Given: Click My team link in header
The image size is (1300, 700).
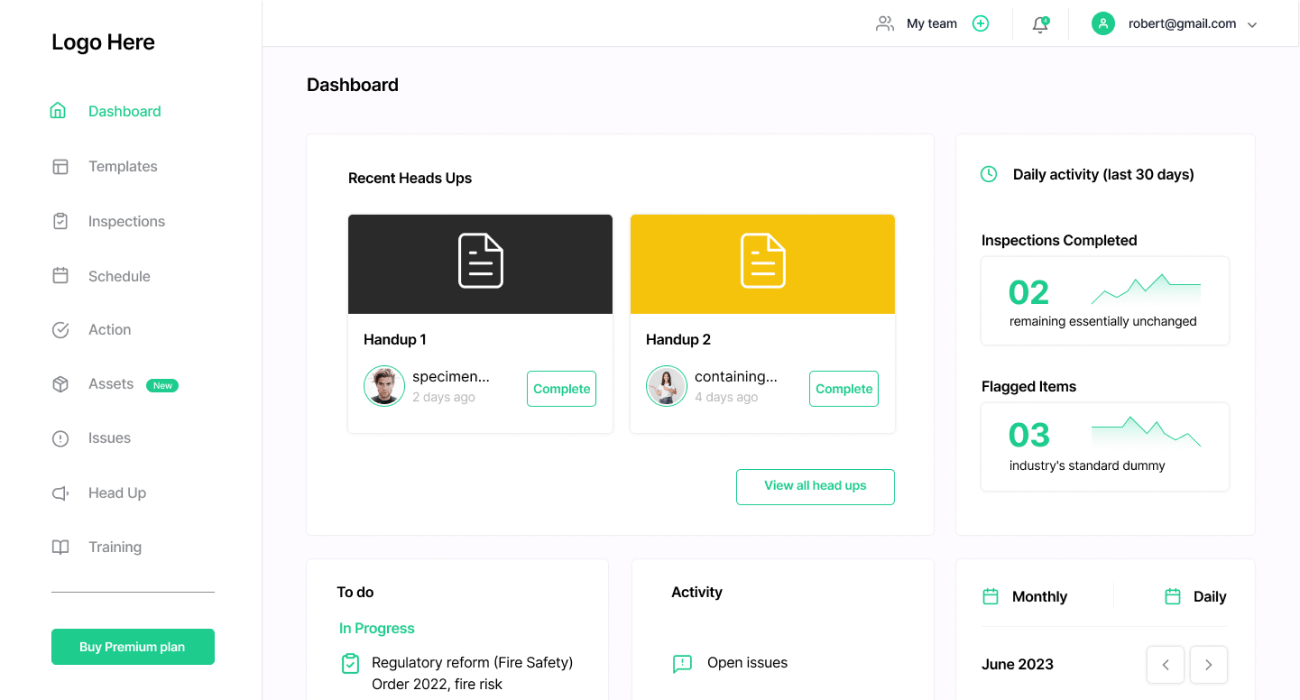Looking at the screenshot, I should point(932,23).
